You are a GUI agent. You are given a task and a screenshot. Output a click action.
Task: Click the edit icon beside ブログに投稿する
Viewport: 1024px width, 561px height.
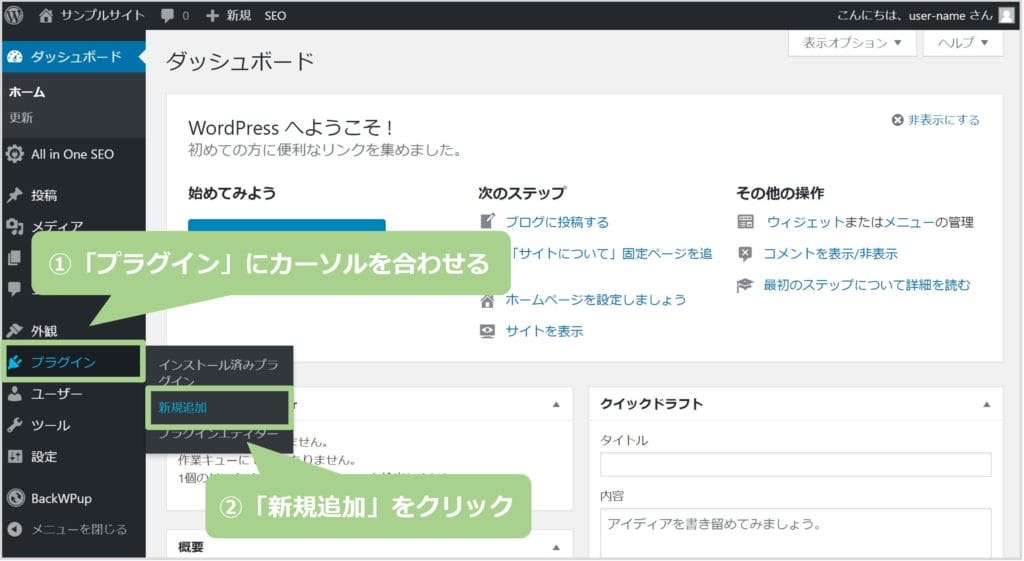point(487,221)
